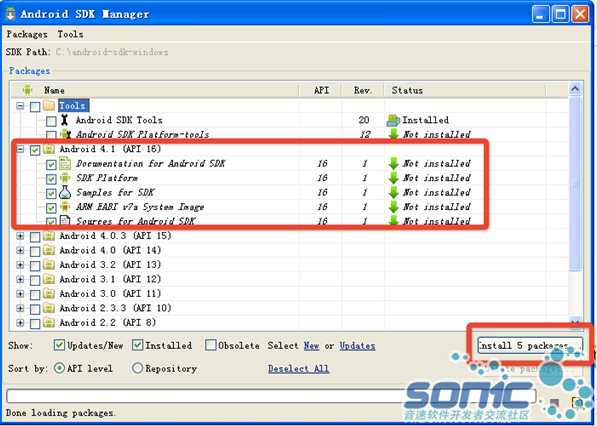Click the 'Done loading packages.' status text

click(60, 413)
